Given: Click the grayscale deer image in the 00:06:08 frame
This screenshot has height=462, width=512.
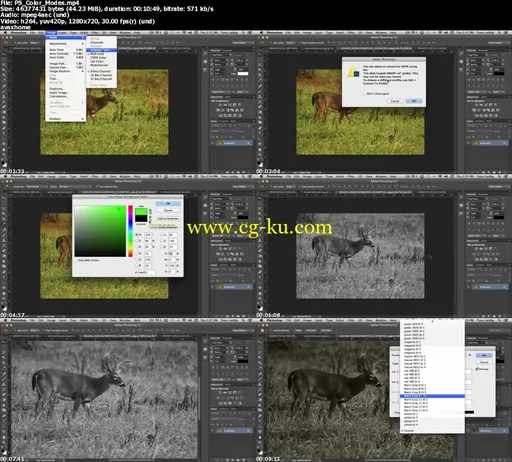Looking at the screenshot, I should (360, 256).
